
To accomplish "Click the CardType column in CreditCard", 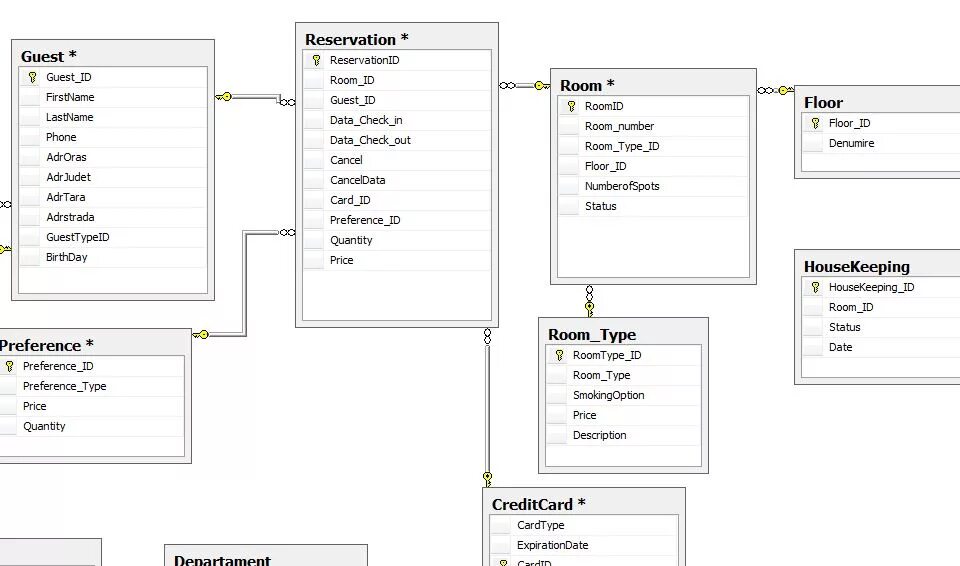I will point(583,525).
